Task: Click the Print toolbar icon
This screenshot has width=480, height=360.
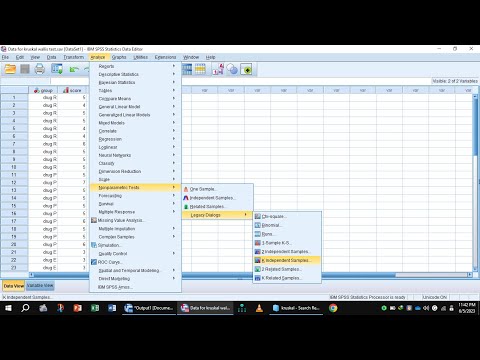Action: [40, 69]
